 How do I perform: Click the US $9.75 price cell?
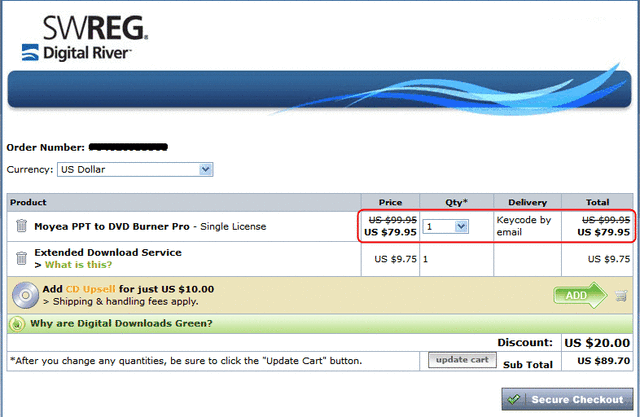click(395, 259)
